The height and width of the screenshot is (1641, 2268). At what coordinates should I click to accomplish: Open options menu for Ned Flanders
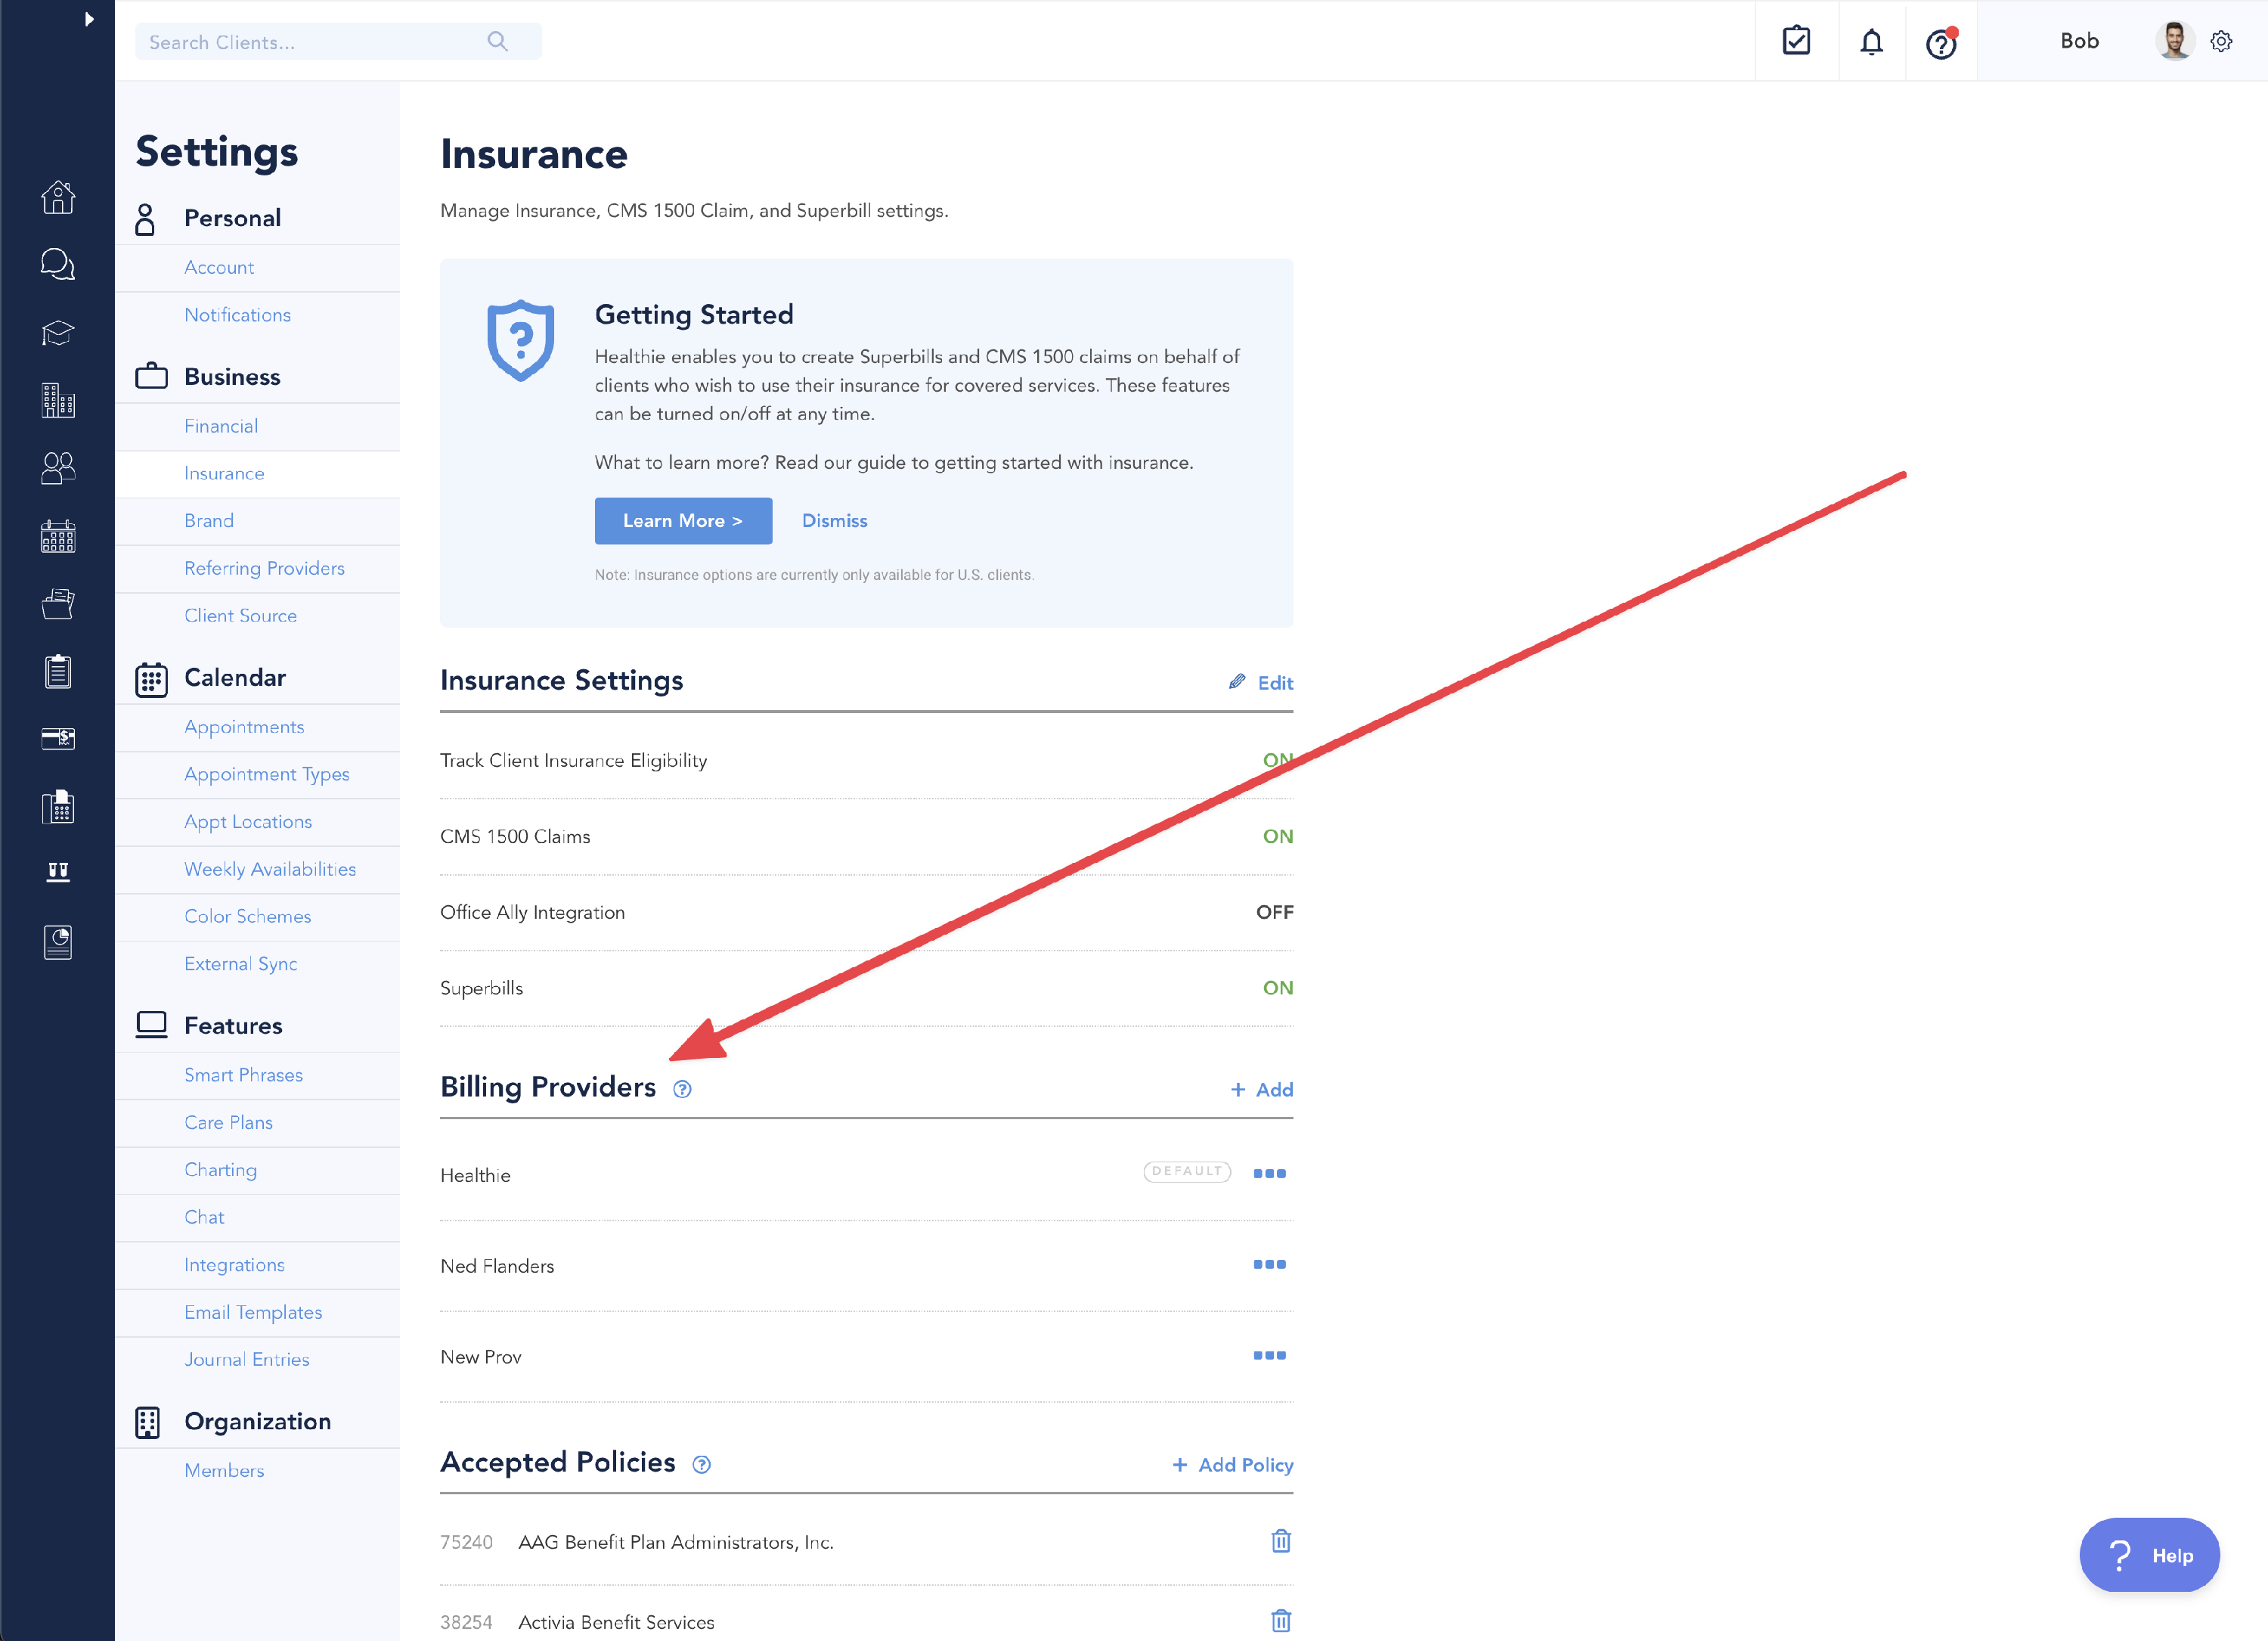pos(1269,1265)
